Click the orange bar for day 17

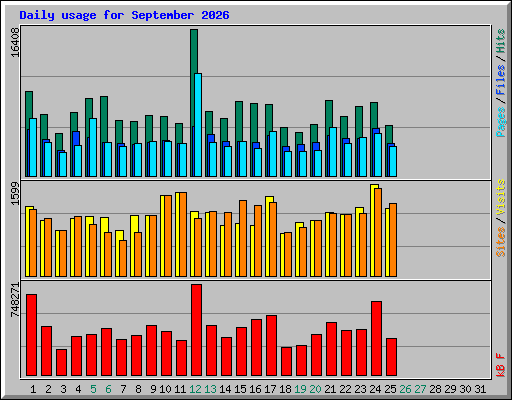tap(273, 239)
